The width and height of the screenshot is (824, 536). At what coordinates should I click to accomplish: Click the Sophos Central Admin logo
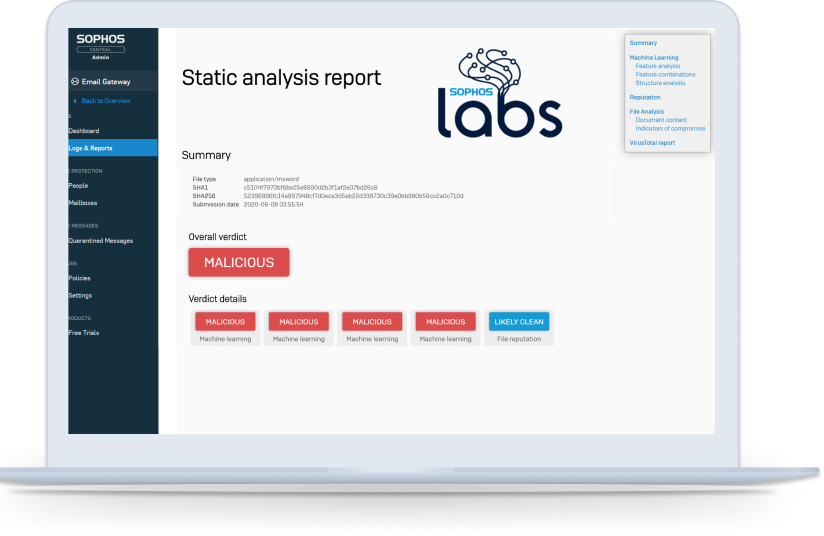[100, 46]
